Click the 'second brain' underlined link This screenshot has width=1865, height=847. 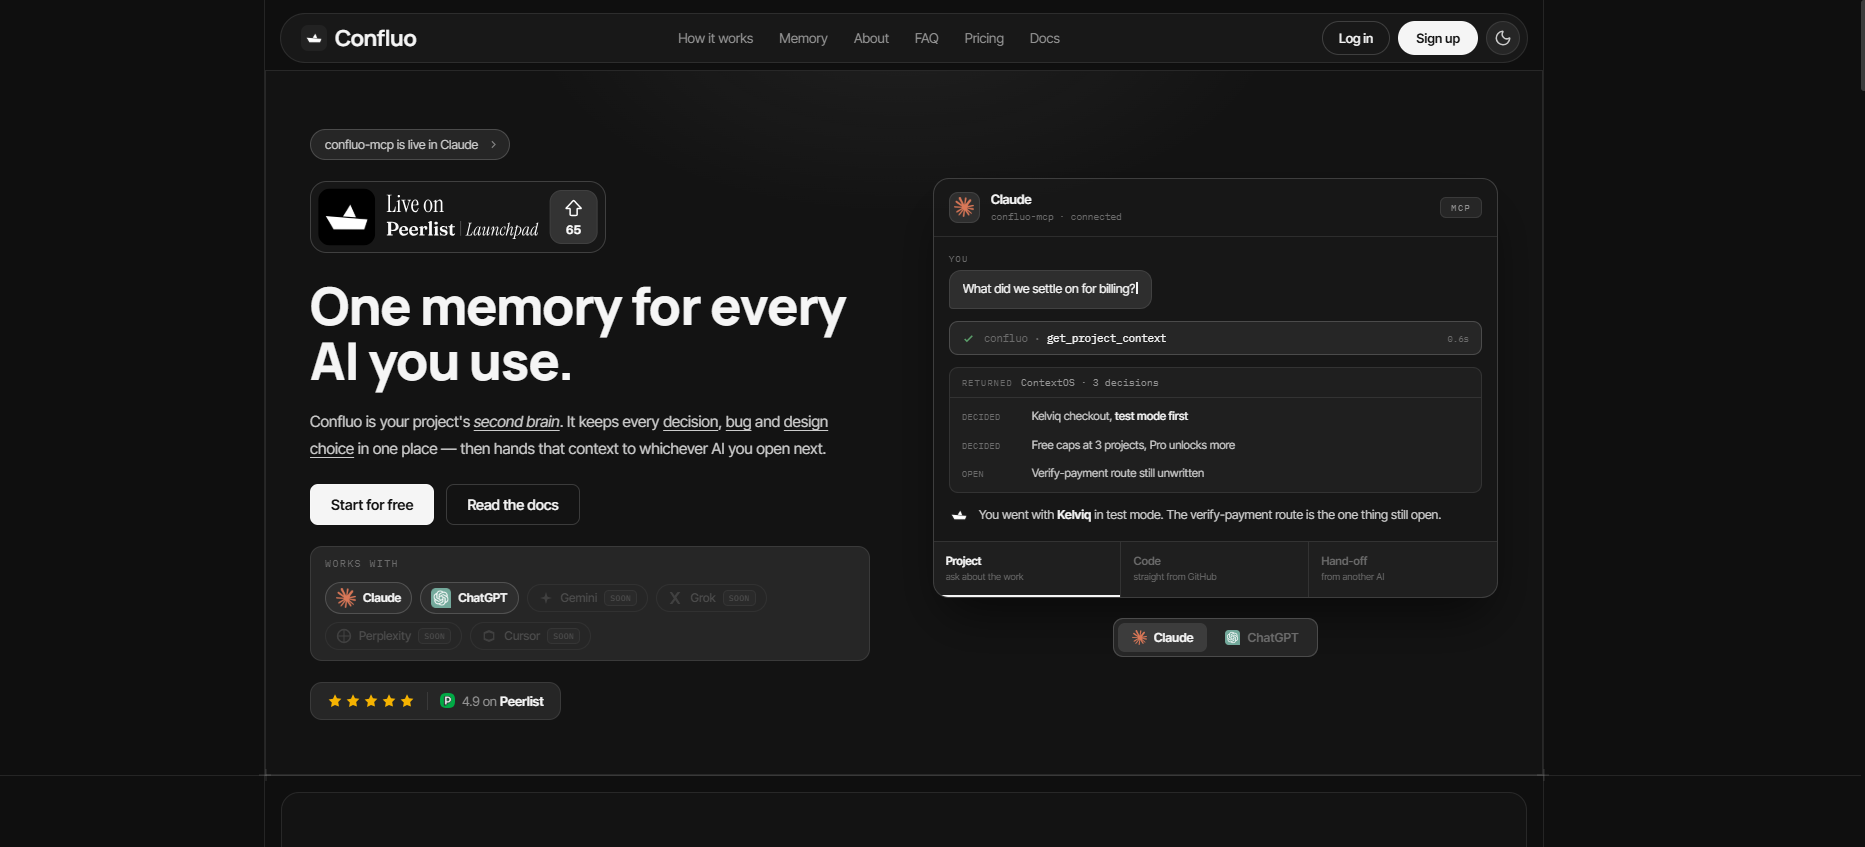click(516, 422)
